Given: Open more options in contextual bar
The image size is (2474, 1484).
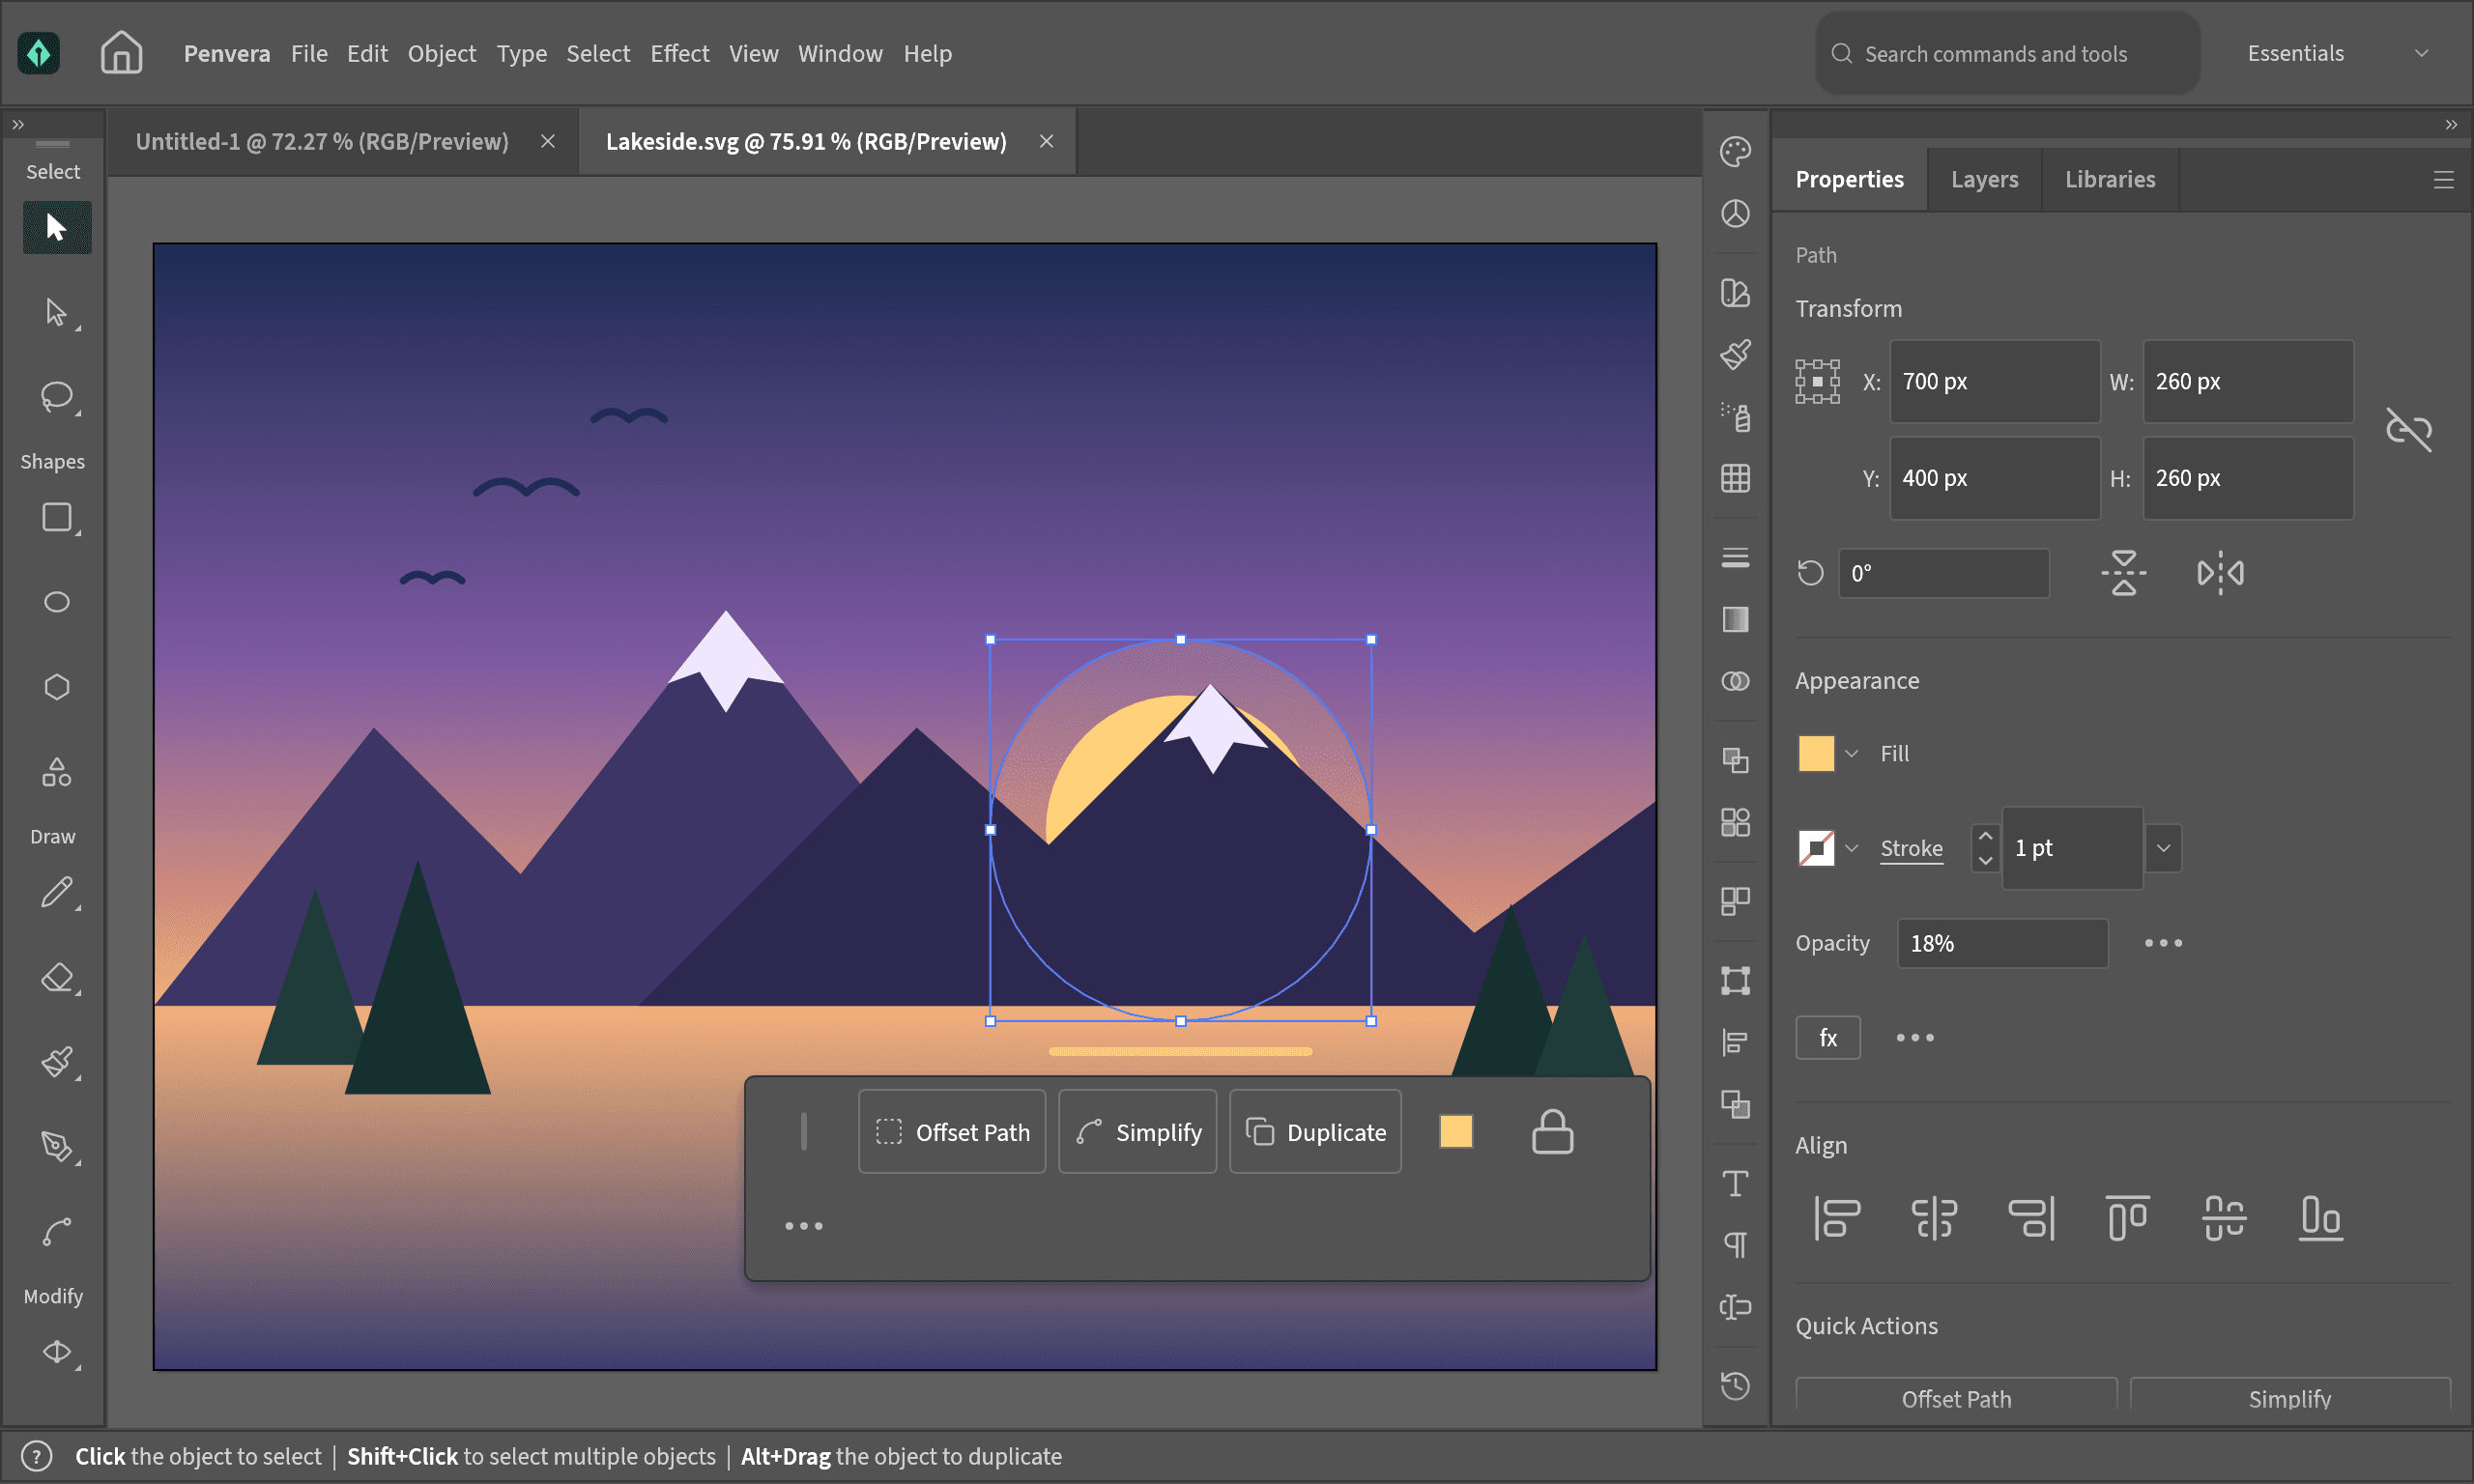Looking at the screenshot, I should [803, 1226].
